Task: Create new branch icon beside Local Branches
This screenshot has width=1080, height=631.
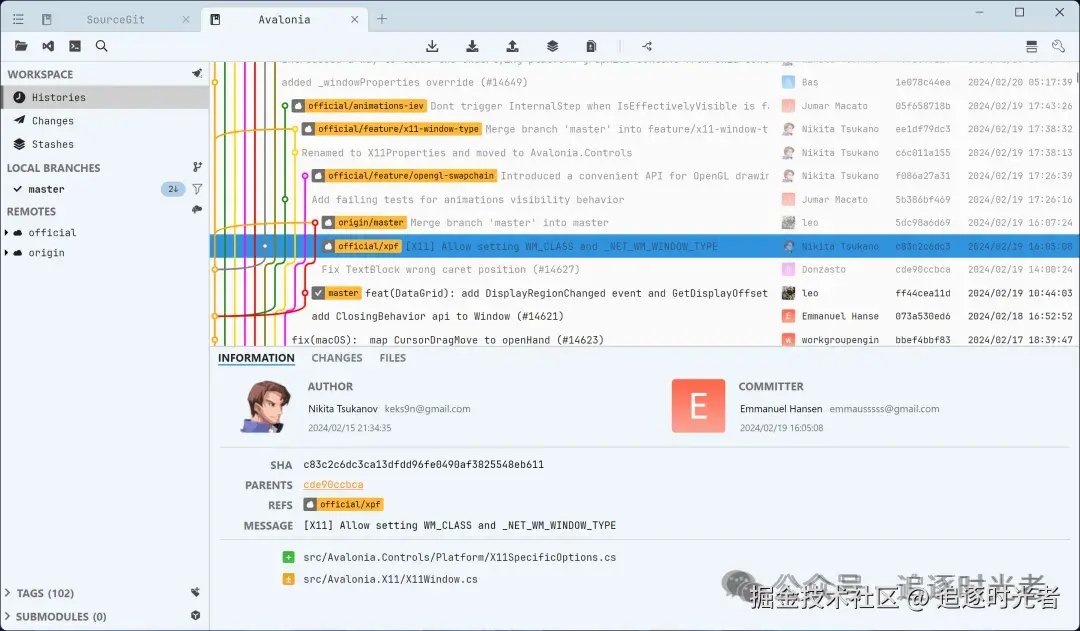Action: [x=197, y=167]
